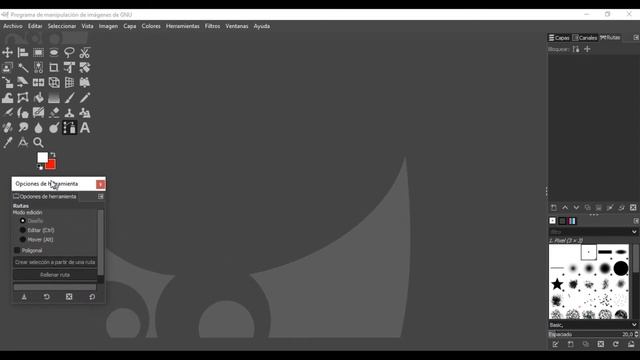Click the white foreground color swatch
The width and height of the screenshot is (640, 360).
point(42,156)
